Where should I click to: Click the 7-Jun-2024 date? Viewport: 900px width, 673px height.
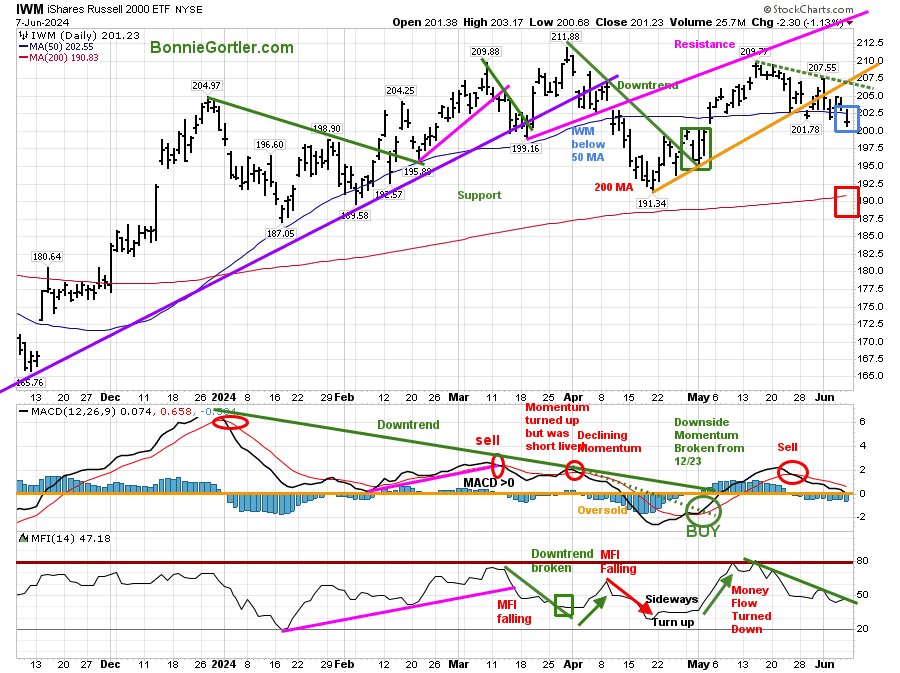coord(42,22)
